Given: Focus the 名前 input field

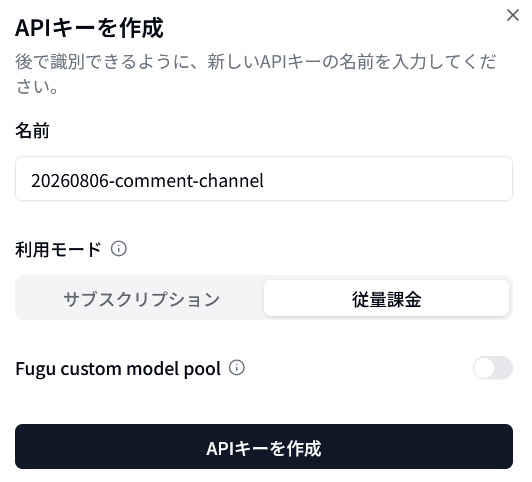Looking at the screenshot, I should 264,179.
